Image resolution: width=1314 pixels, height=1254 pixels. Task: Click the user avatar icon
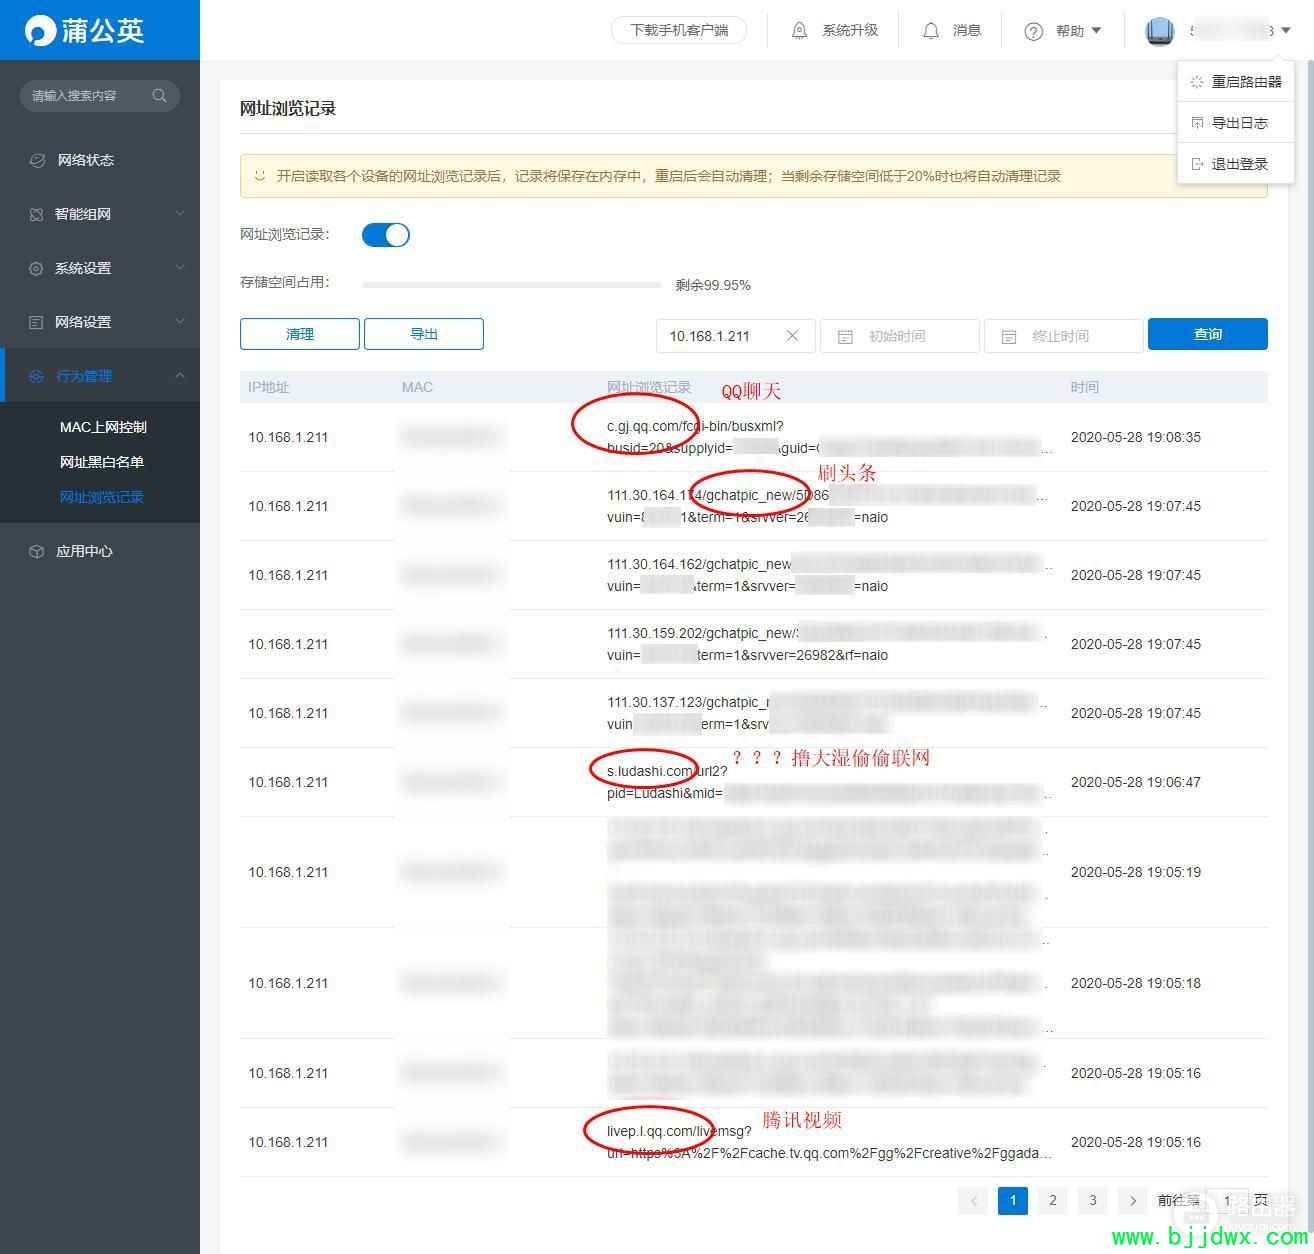[x=1160, y=31]
